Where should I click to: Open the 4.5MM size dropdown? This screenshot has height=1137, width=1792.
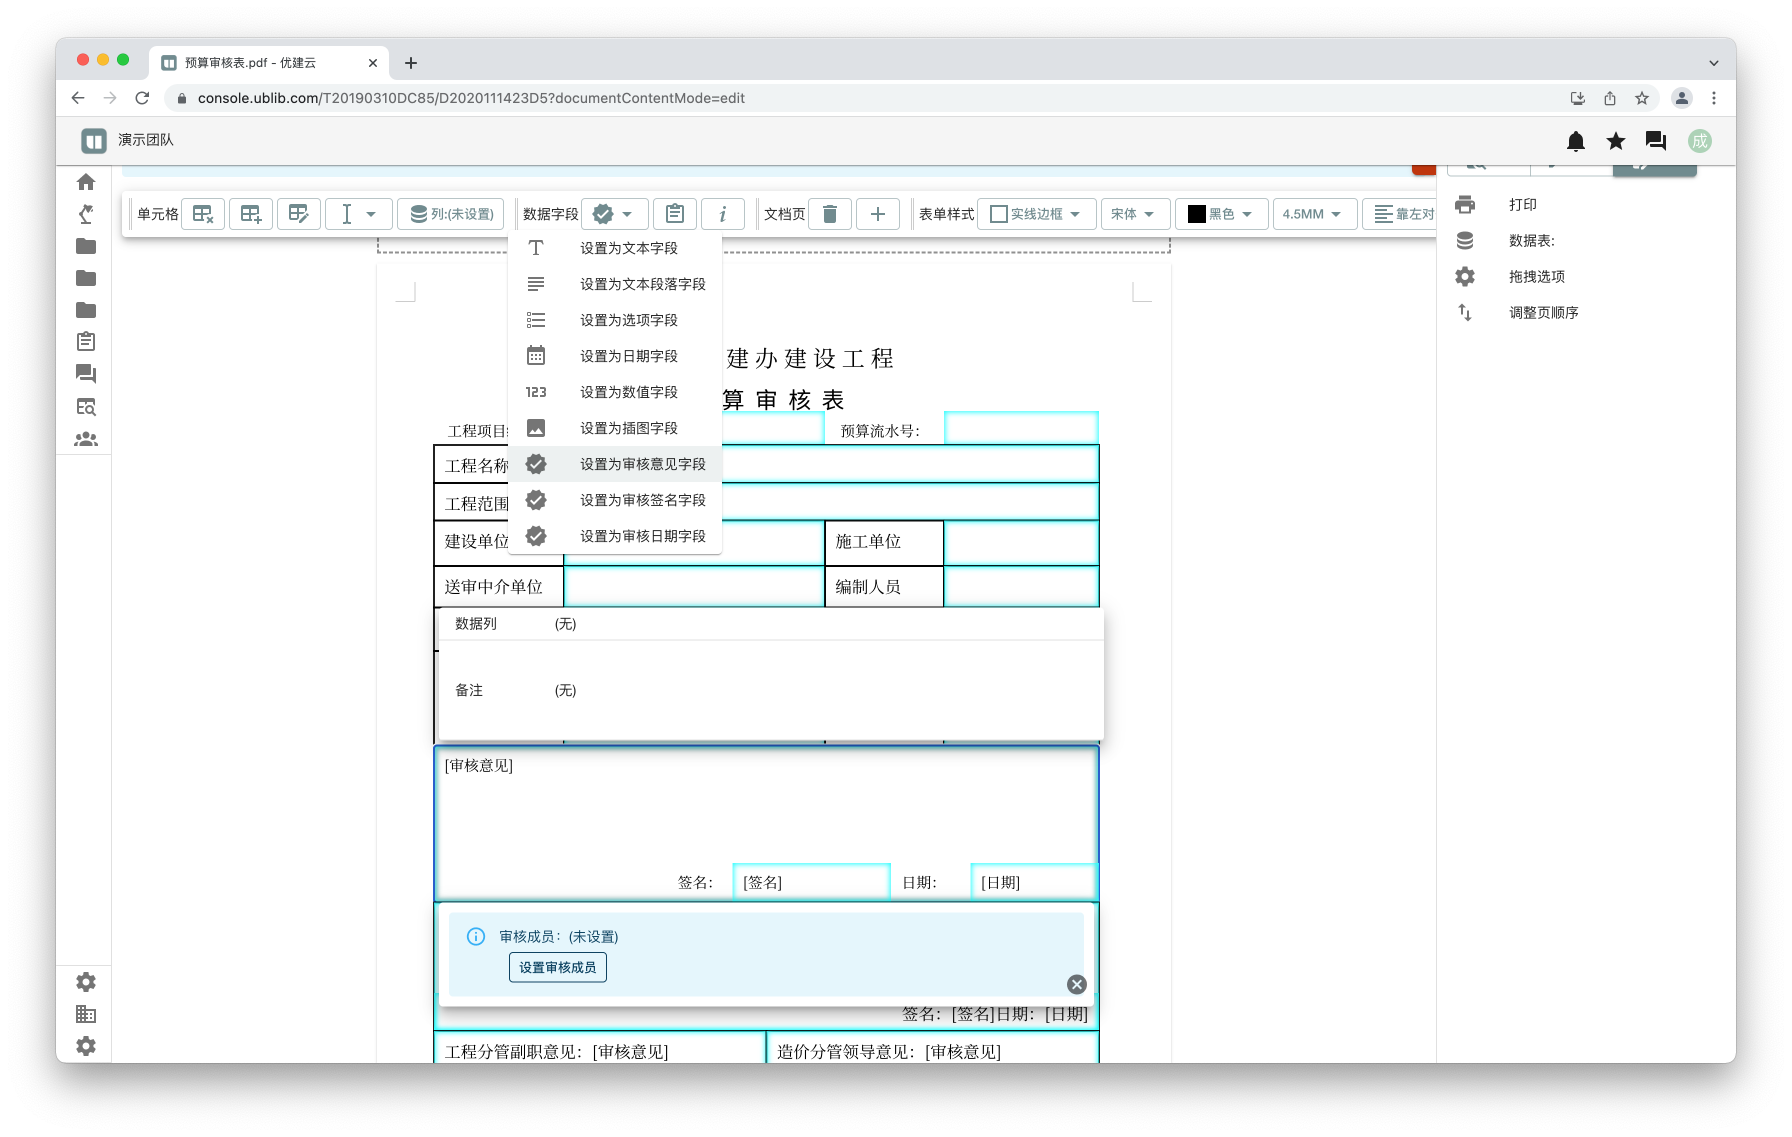pos(1313,214)
